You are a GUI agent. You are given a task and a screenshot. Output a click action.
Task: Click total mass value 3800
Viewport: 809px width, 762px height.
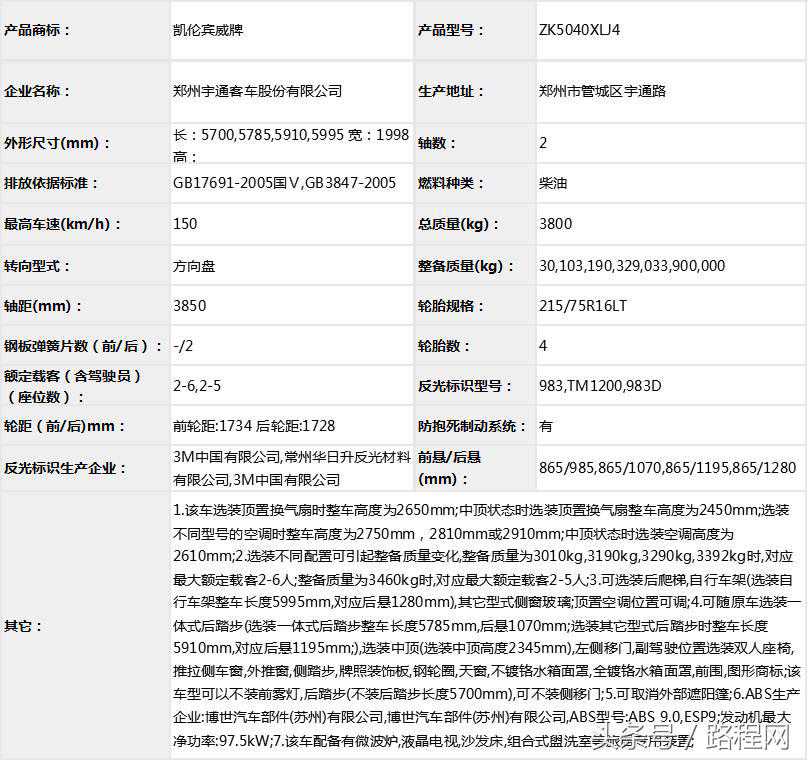pos(555,224)
